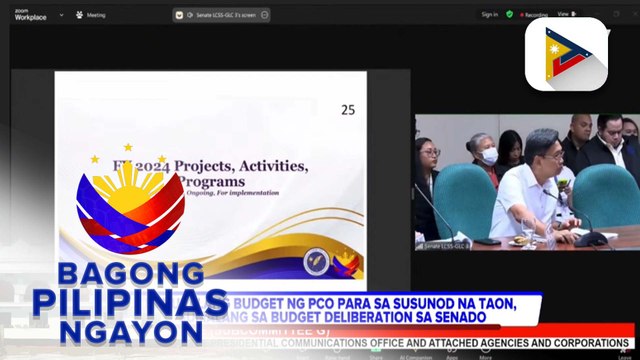Click the shared presentation slide
Viewport: 640px width, 360px height.
click(211, 180)
